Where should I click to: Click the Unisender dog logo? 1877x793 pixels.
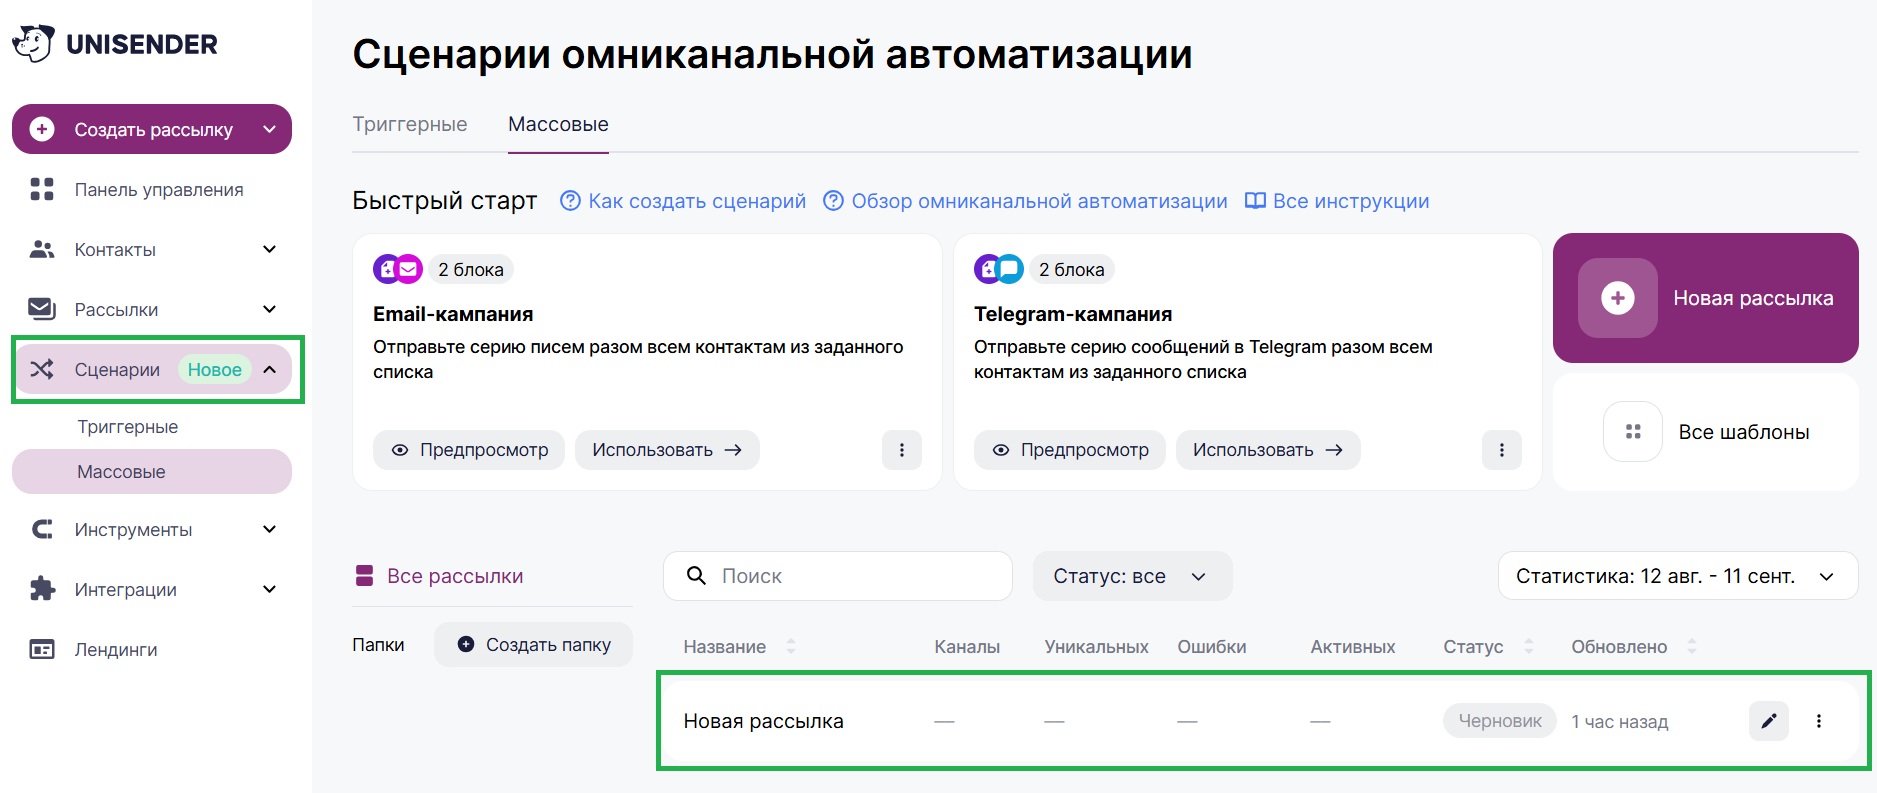(33, 44)
